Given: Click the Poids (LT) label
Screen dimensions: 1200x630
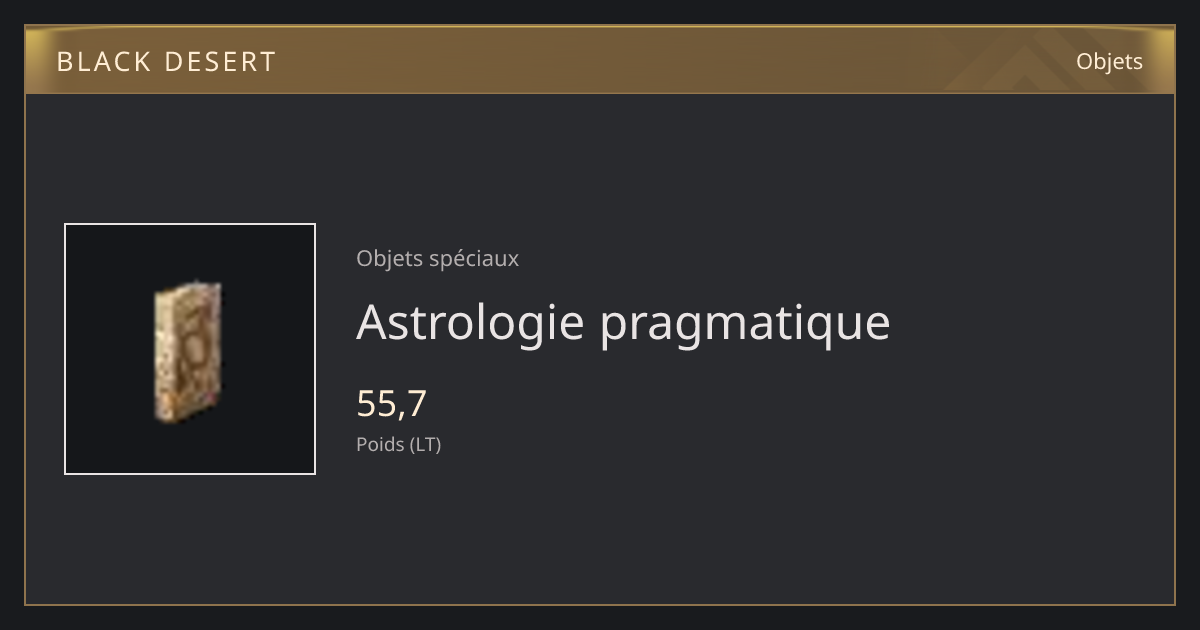Looking at the screenshot, I should [x=398, y=444].
